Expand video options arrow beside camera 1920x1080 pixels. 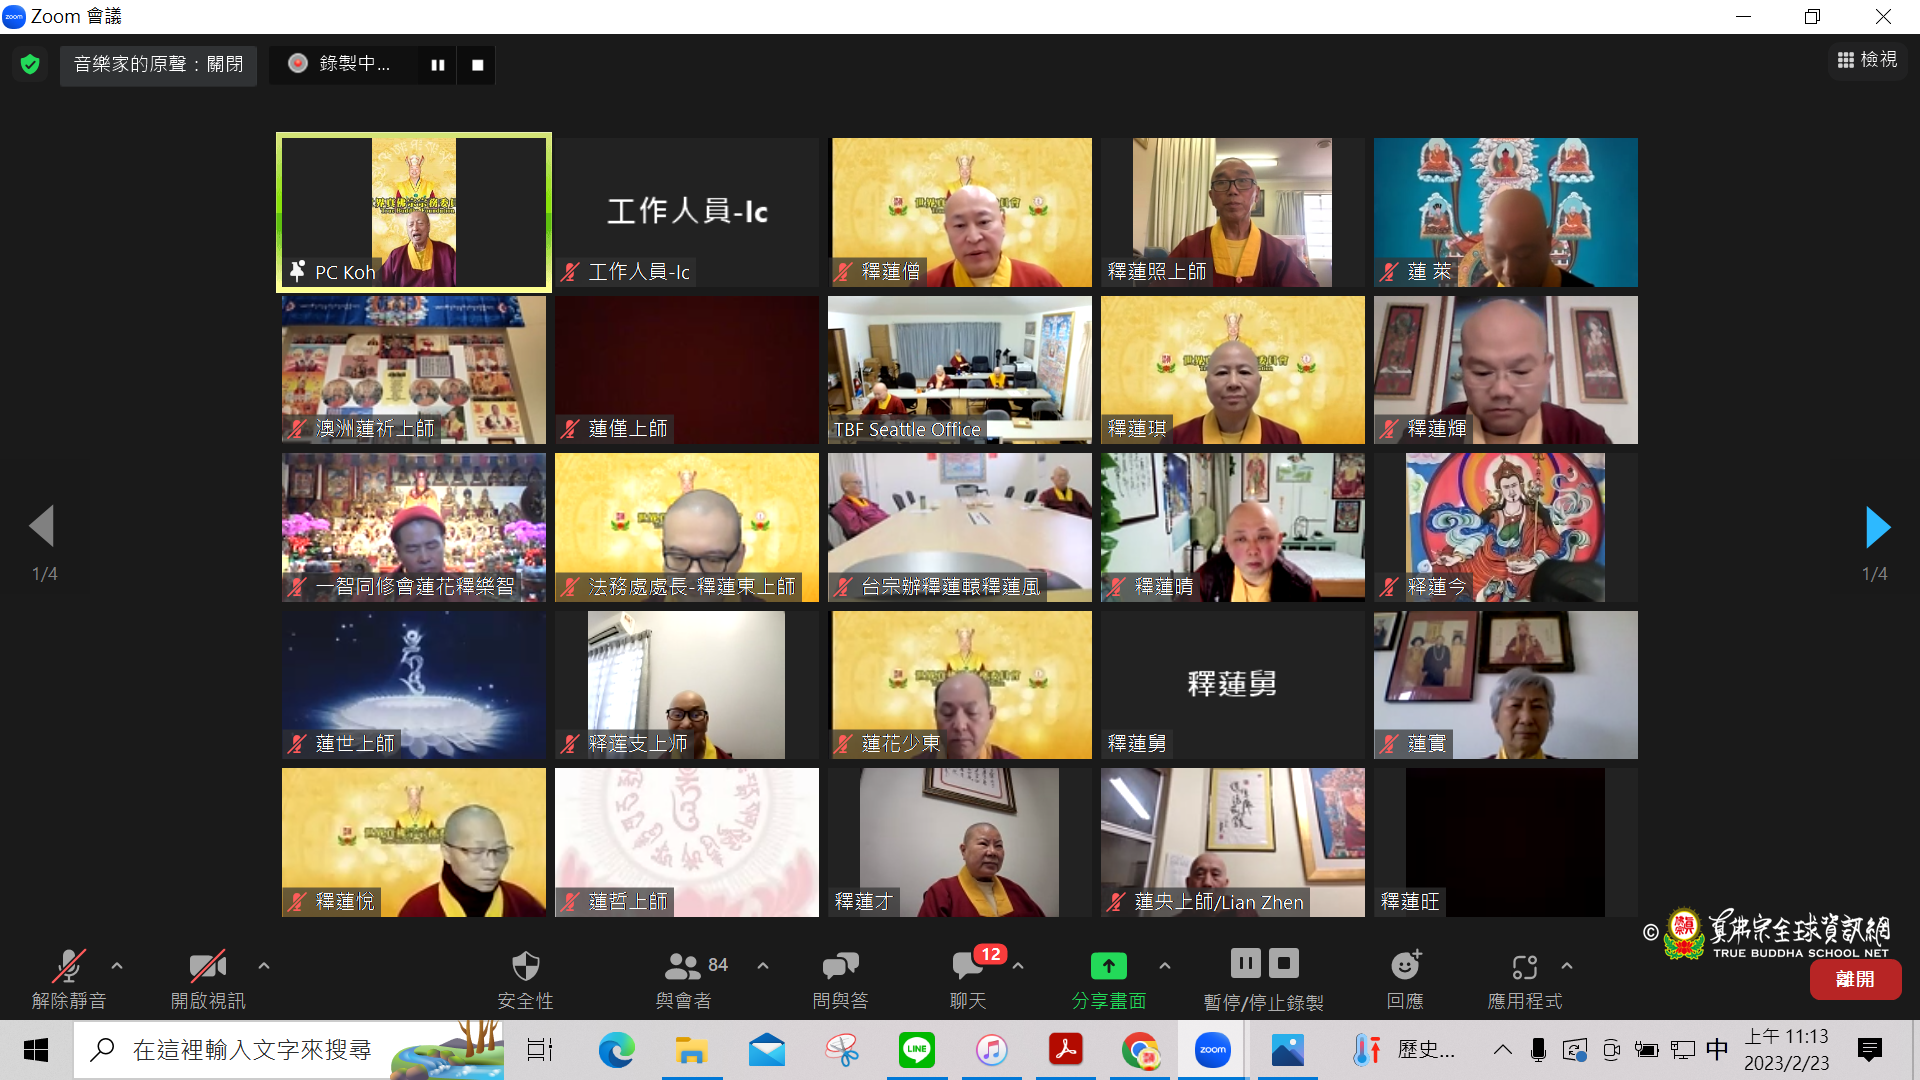tap(264, 966)
